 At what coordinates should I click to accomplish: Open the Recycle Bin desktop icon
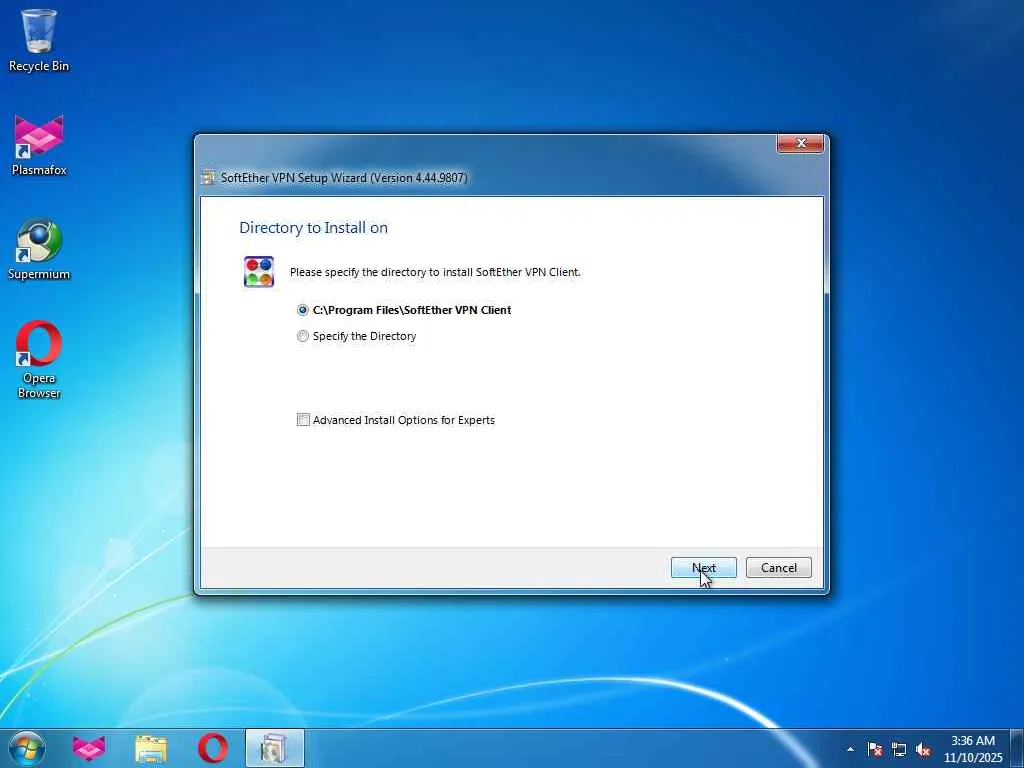39,39
